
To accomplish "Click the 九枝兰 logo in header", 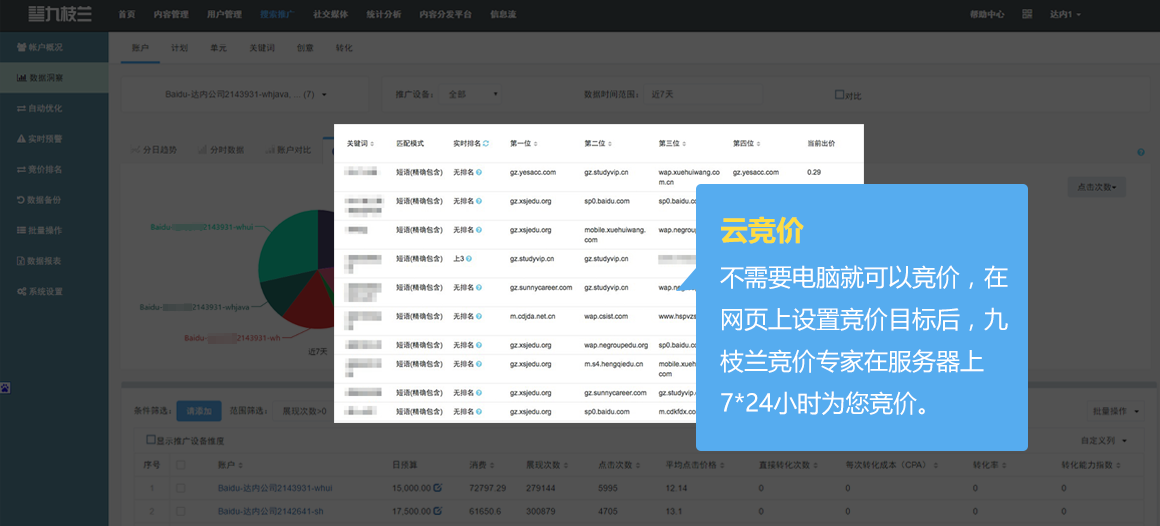I will (60, 14).
